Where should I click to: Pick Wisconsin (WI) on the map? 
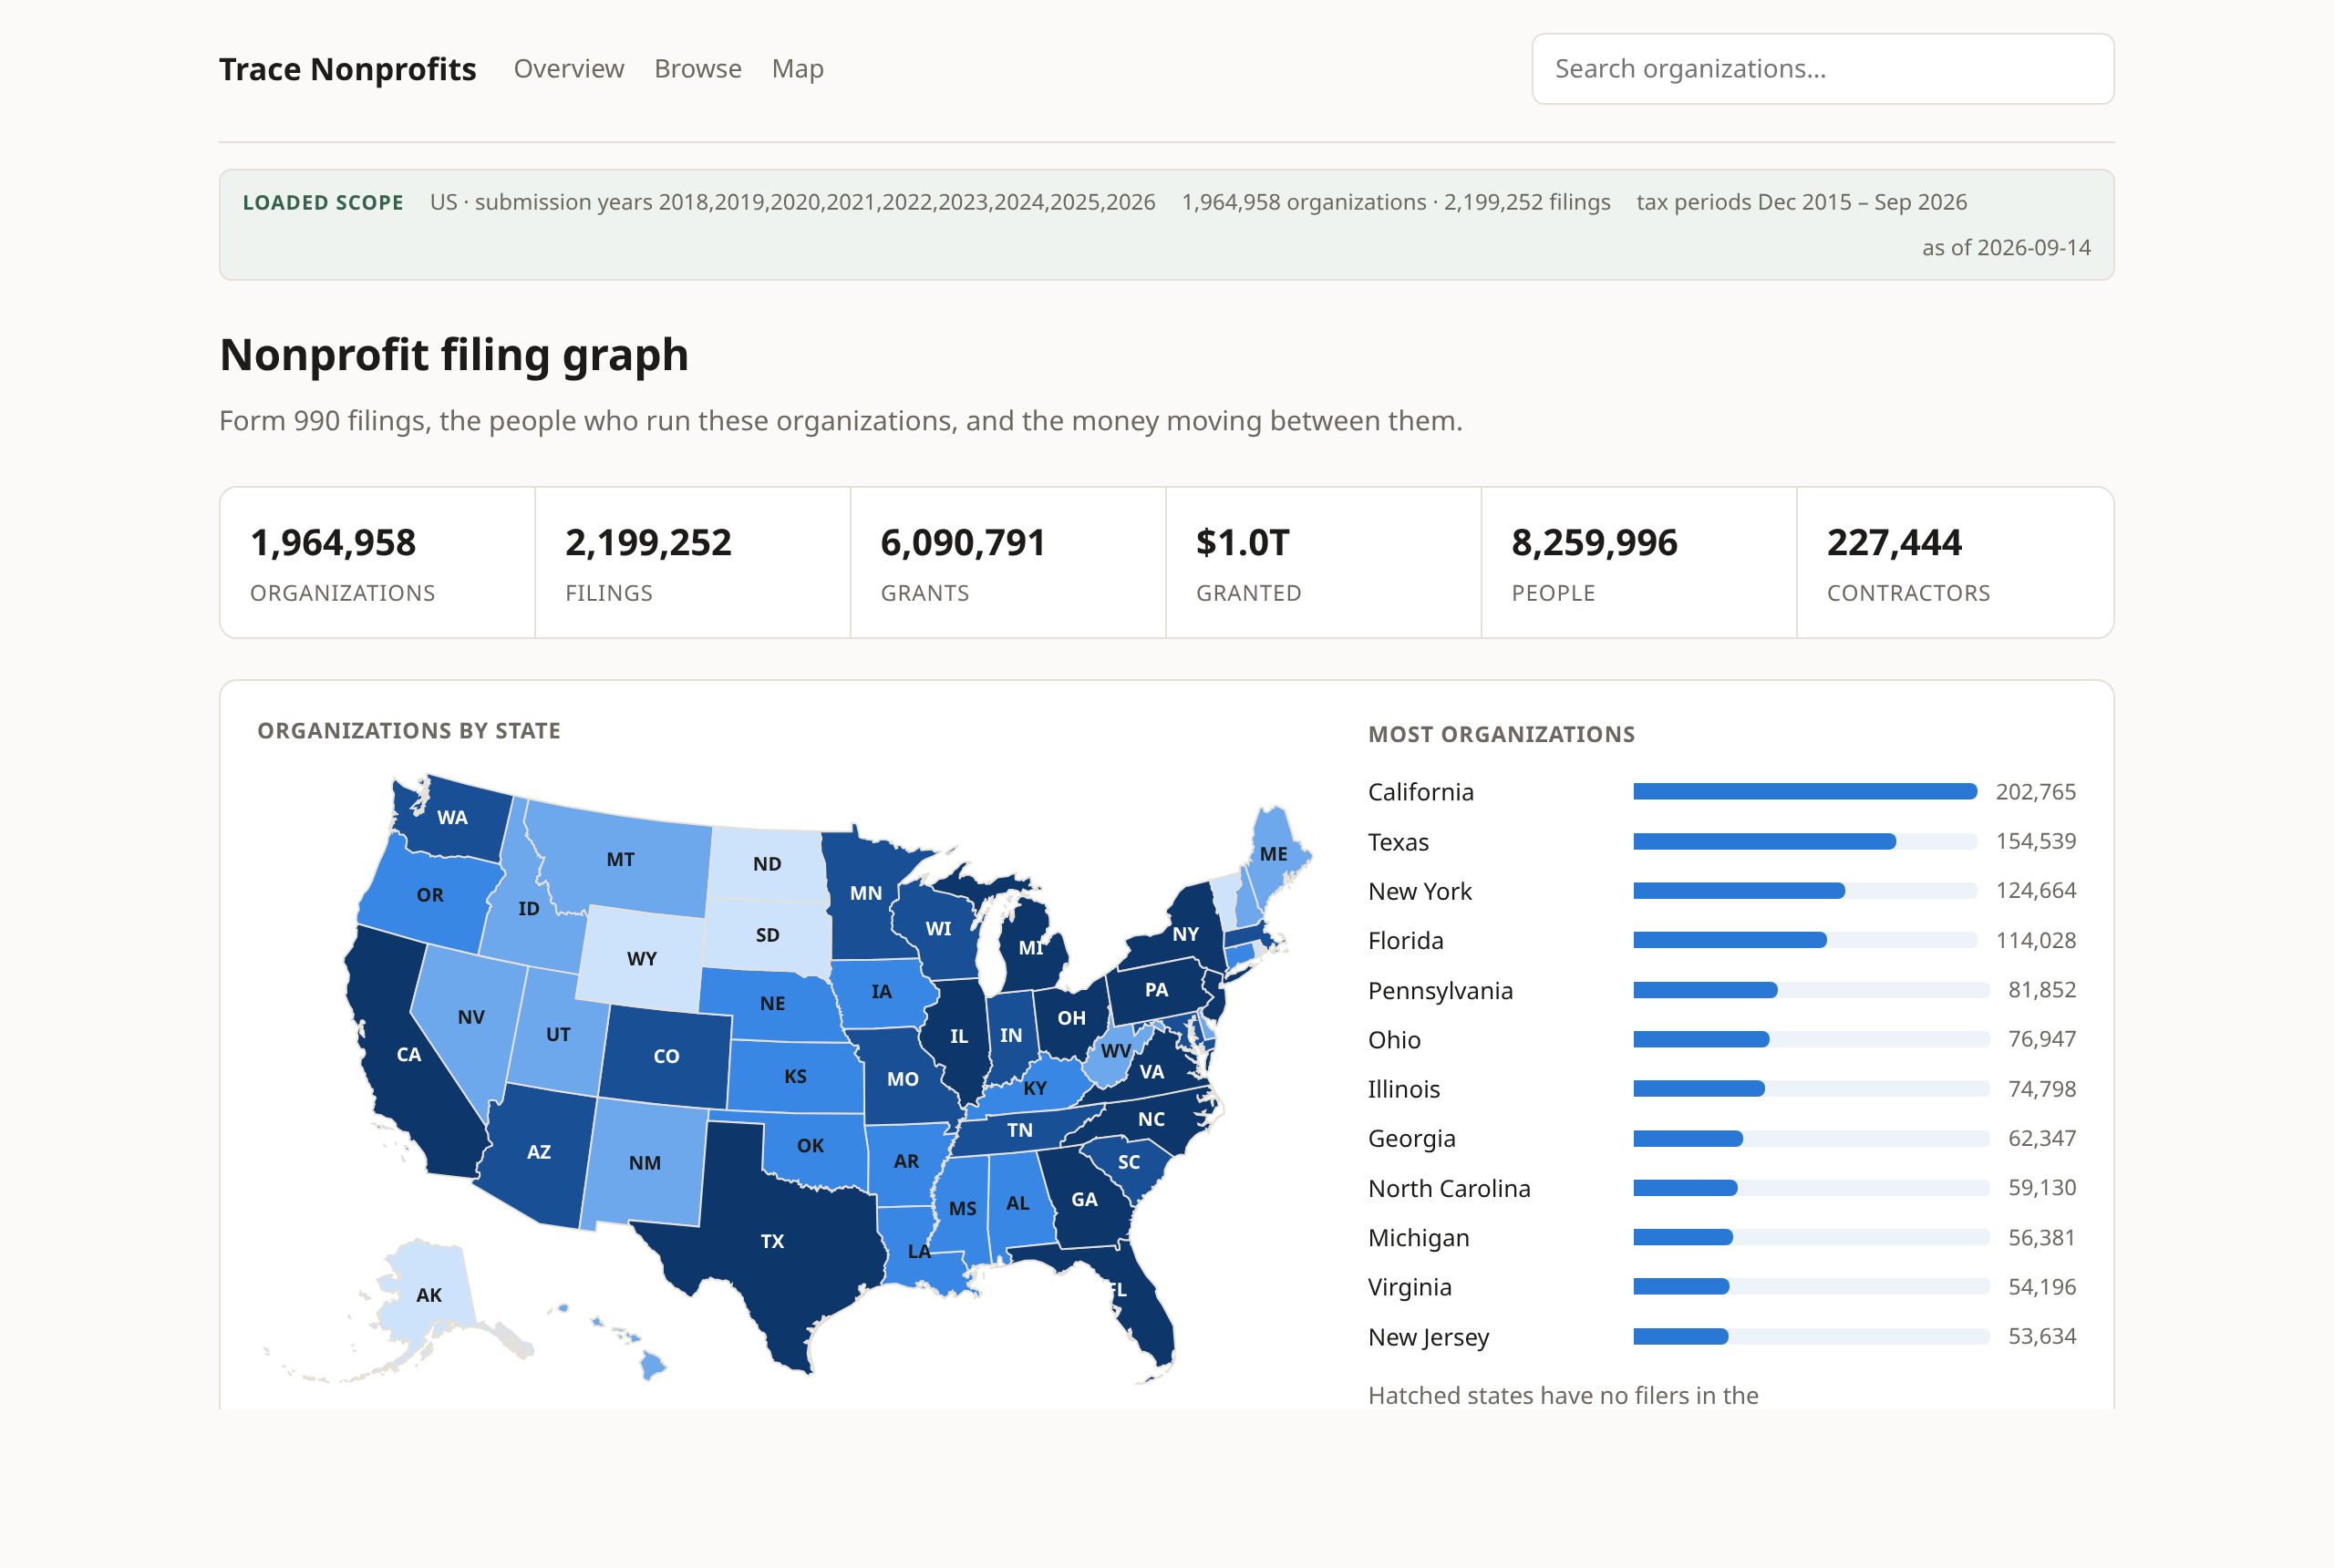click(938, 928)
